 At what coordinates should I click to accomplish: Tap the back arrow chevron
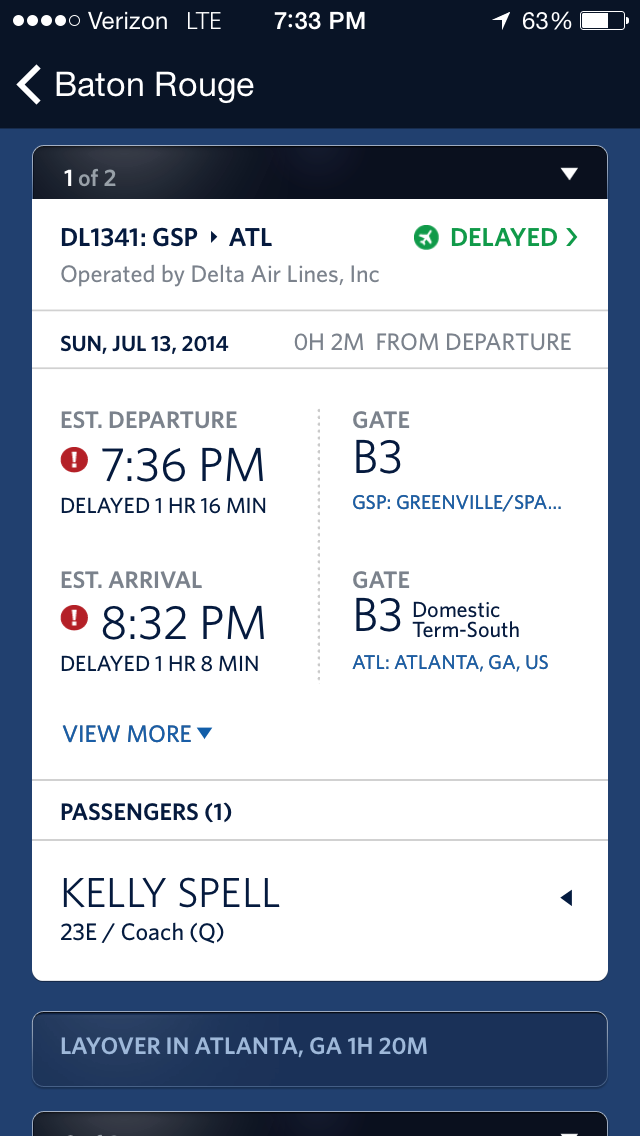(29, 85)
